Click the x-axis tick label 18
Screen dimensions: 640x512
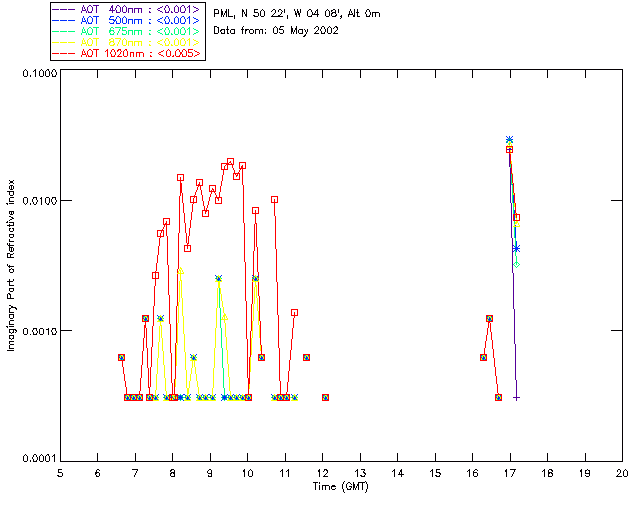coord(547,473)
